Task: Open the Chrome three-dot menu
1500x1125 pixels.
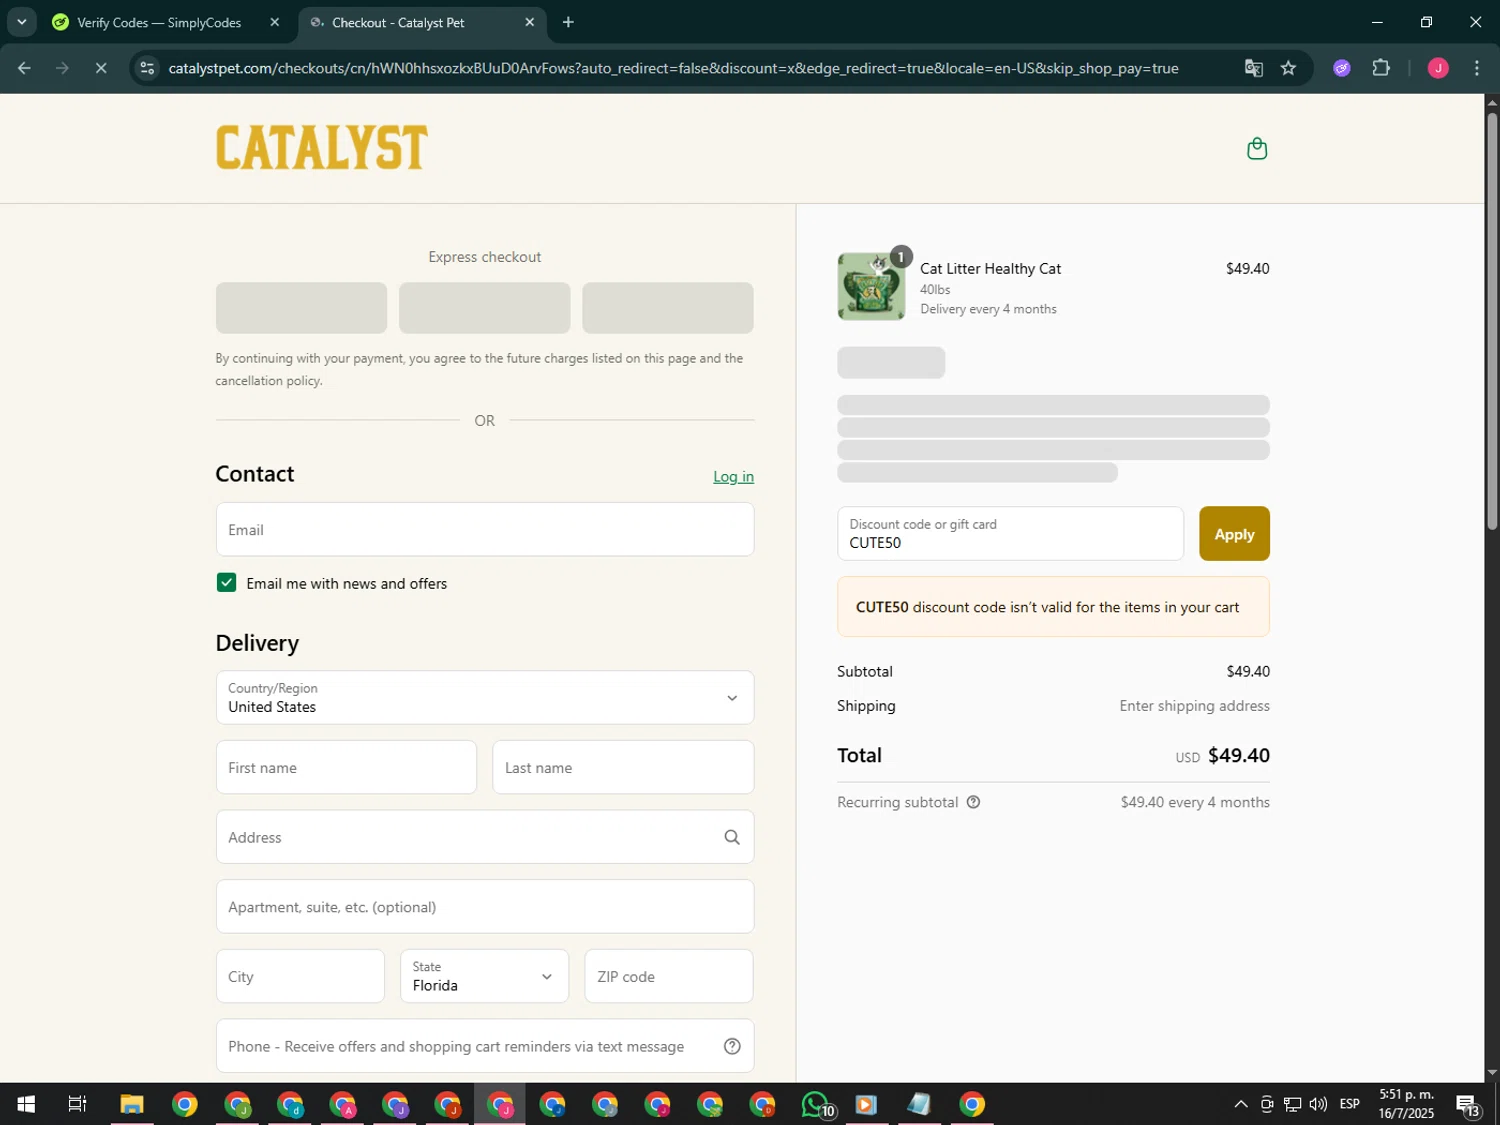Action: (1477, 68)
